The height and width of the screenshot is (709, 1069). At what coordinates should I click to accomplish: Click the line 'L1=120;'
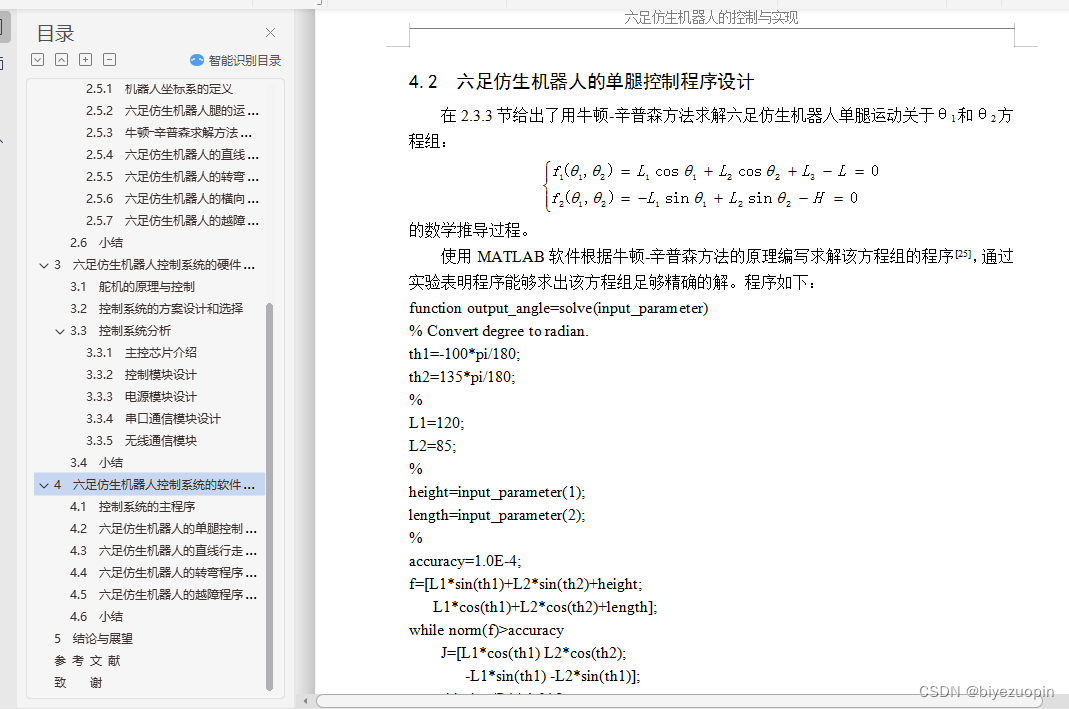click(436, 423)
